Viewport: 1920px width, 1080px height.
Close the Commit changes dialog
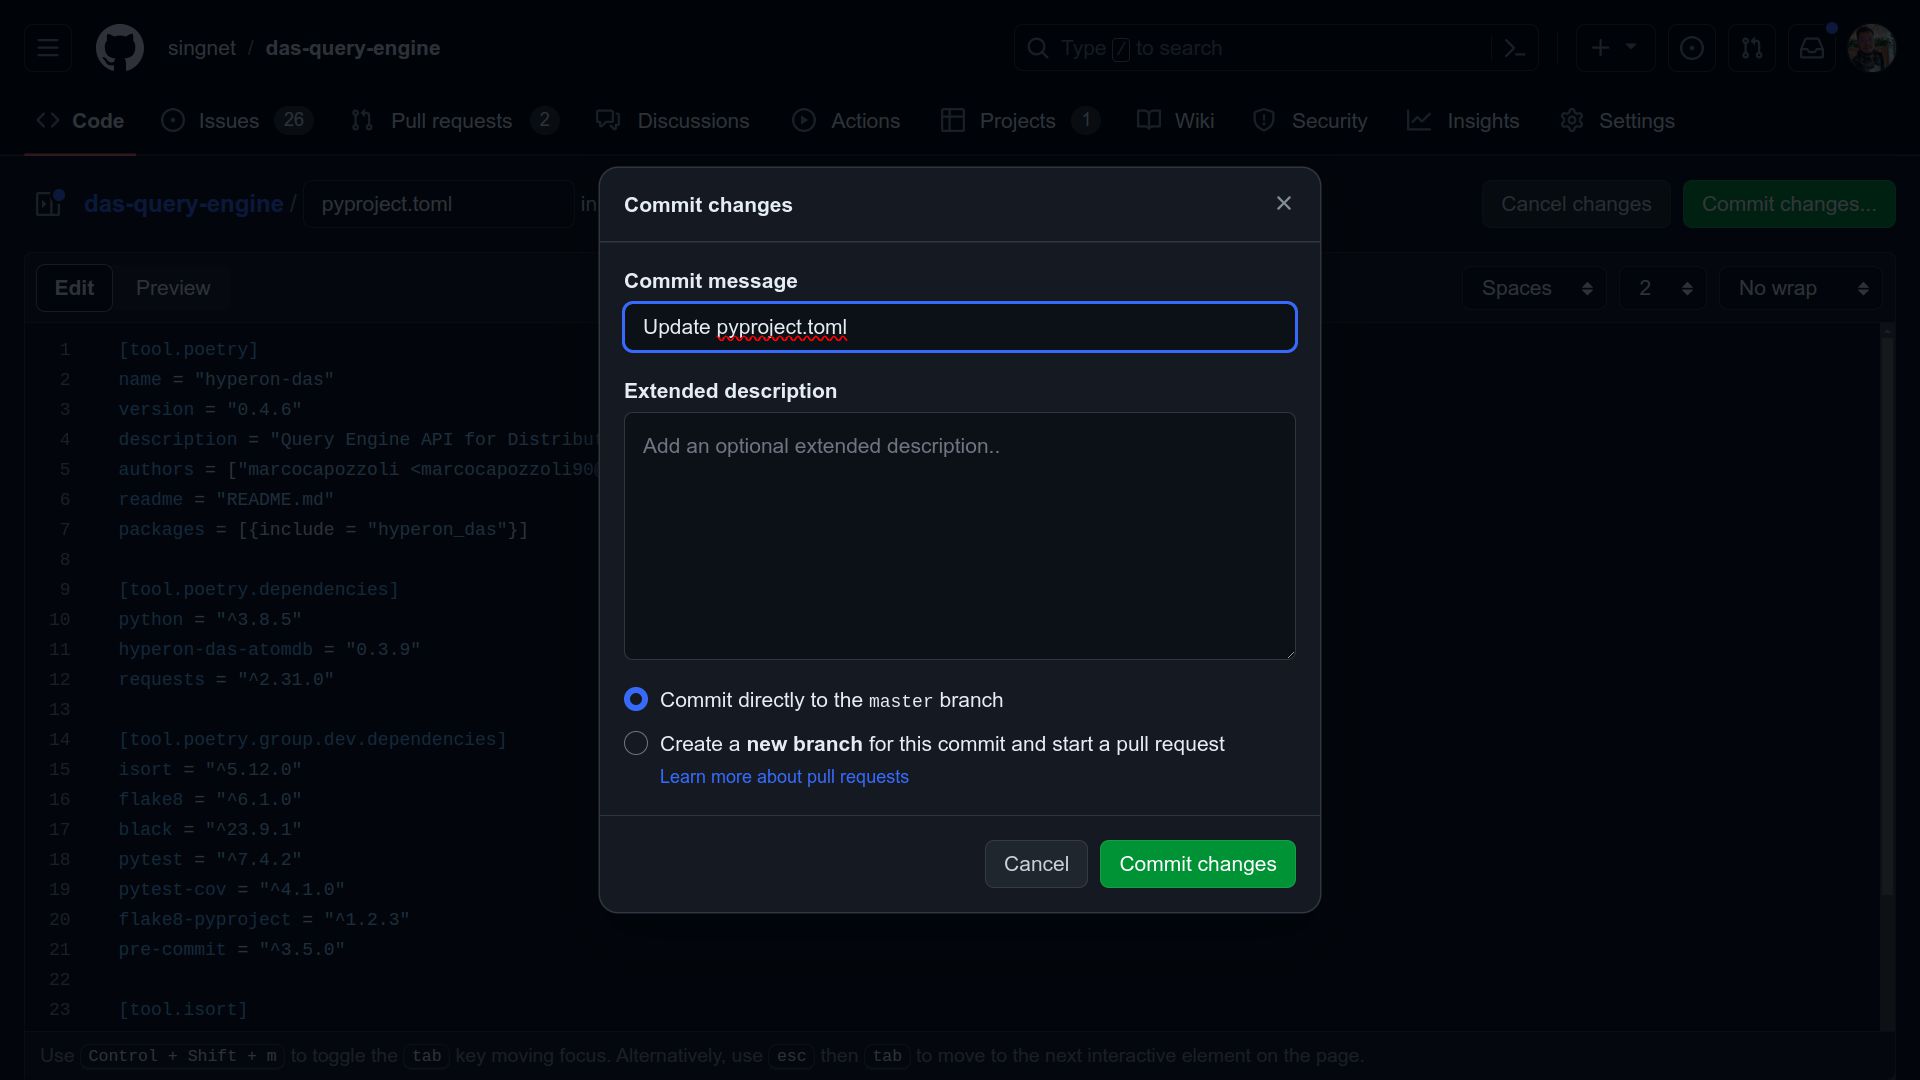coord(1284,204)
